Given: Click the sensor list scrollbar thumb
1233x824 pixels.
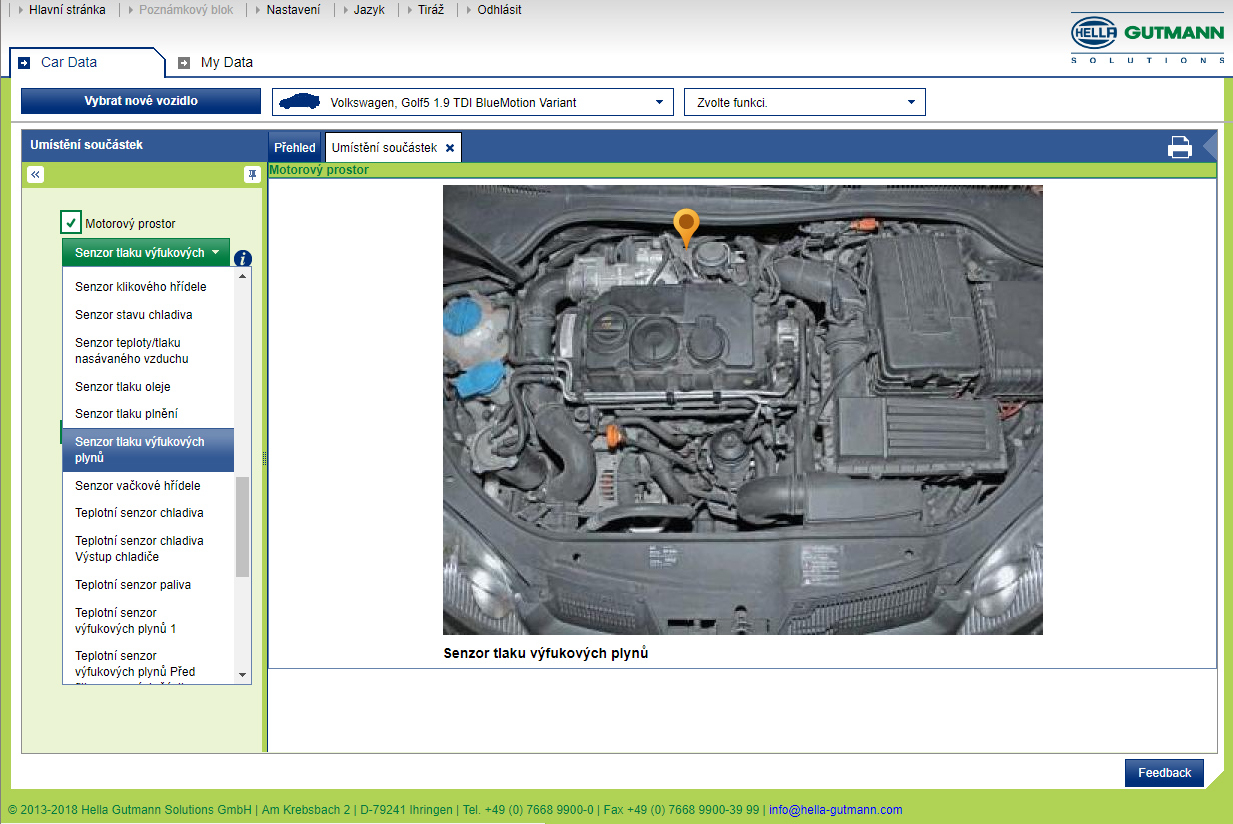Looking at the screenshot, I should (x=242, y=526).
